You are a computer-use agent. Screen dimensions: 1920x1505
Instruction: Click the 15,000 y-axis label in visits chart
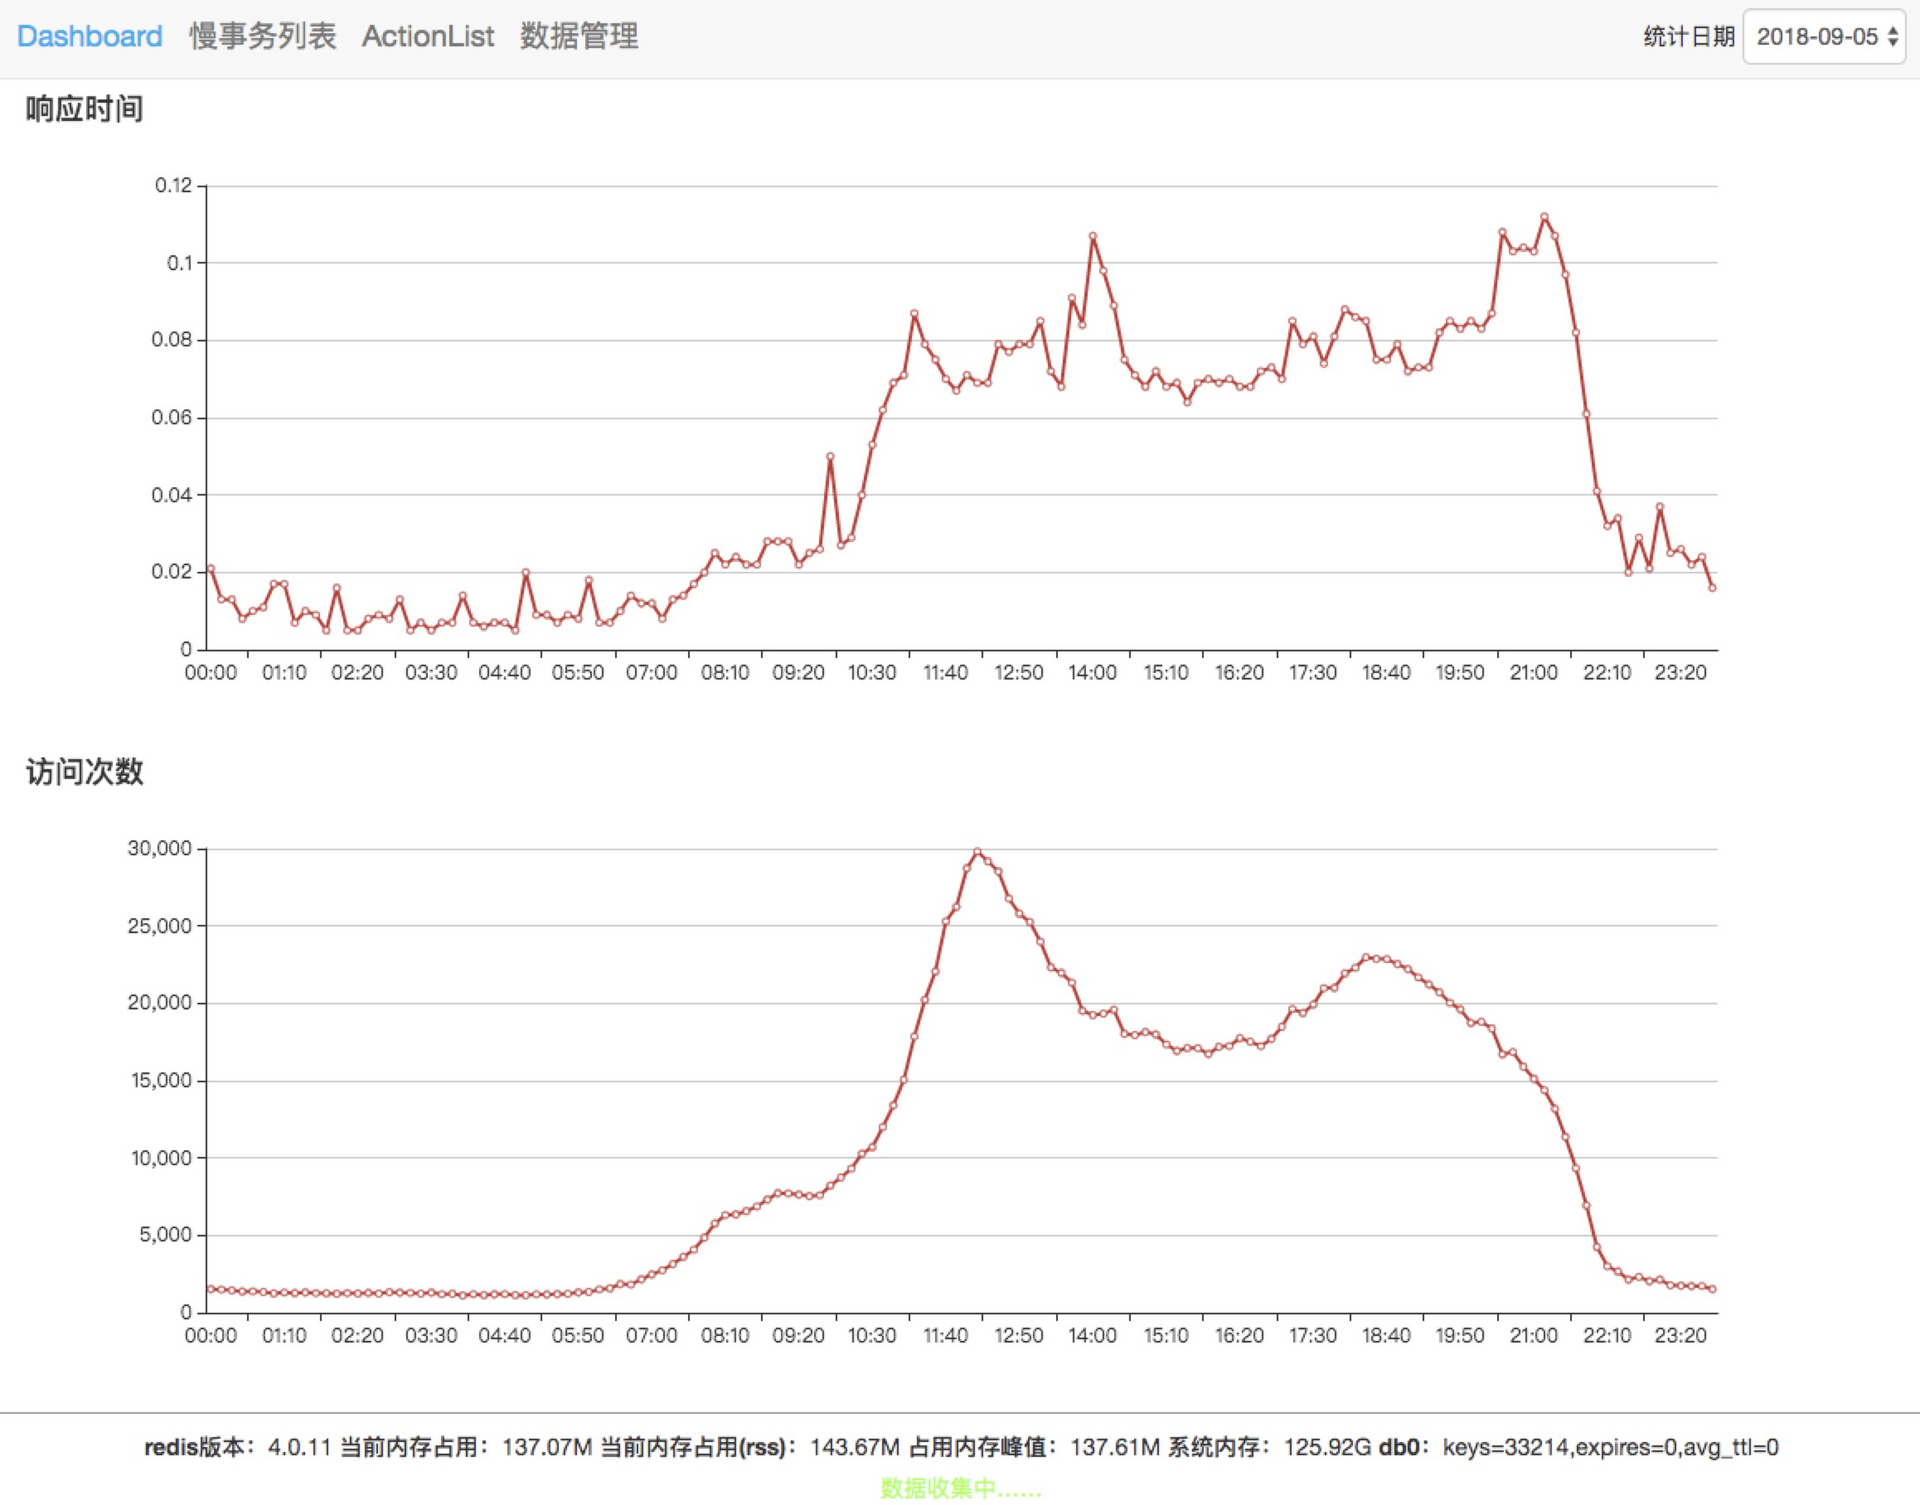(x=160, y=1080)
